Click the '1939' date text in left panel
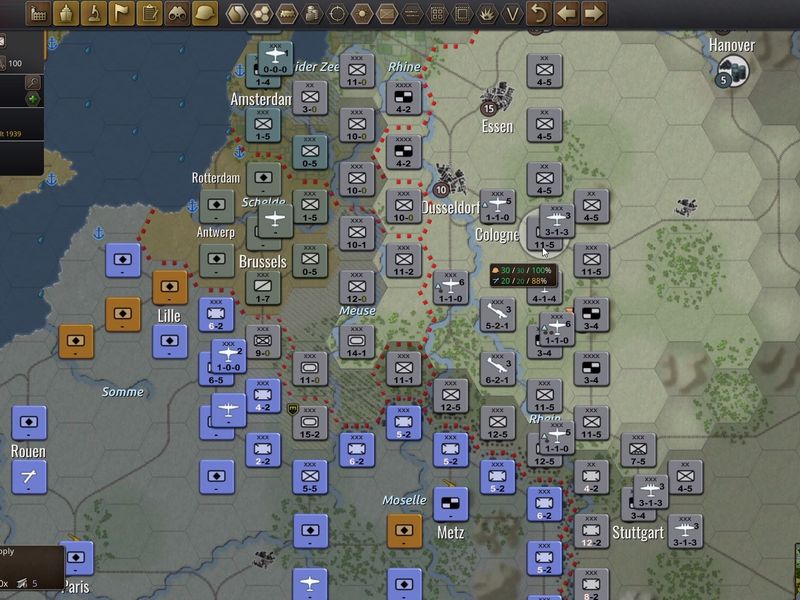The width and height of the screenshot is (800, 600). coord(13,134)
